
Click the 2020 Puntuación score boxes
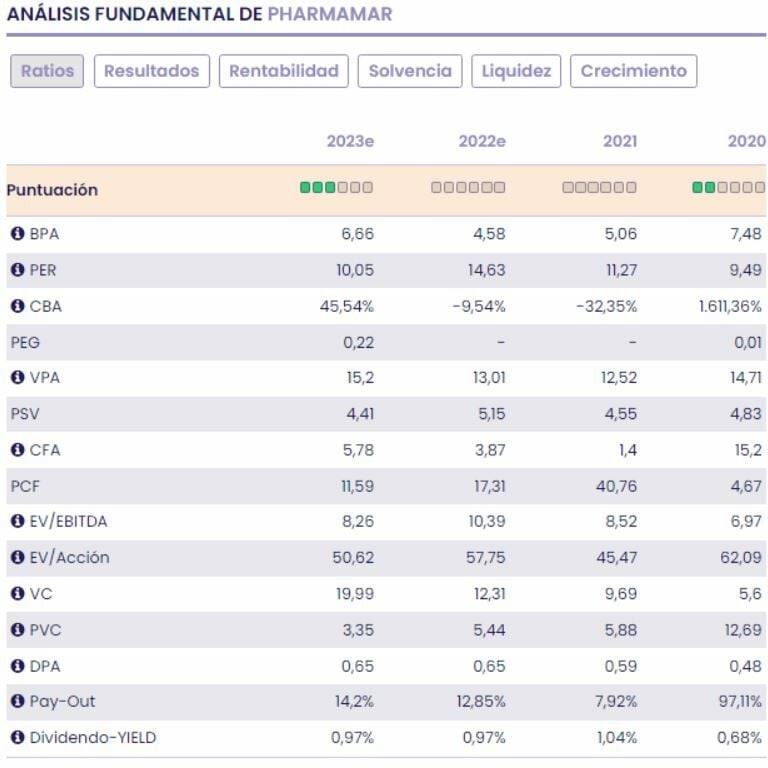pos(728,188)
